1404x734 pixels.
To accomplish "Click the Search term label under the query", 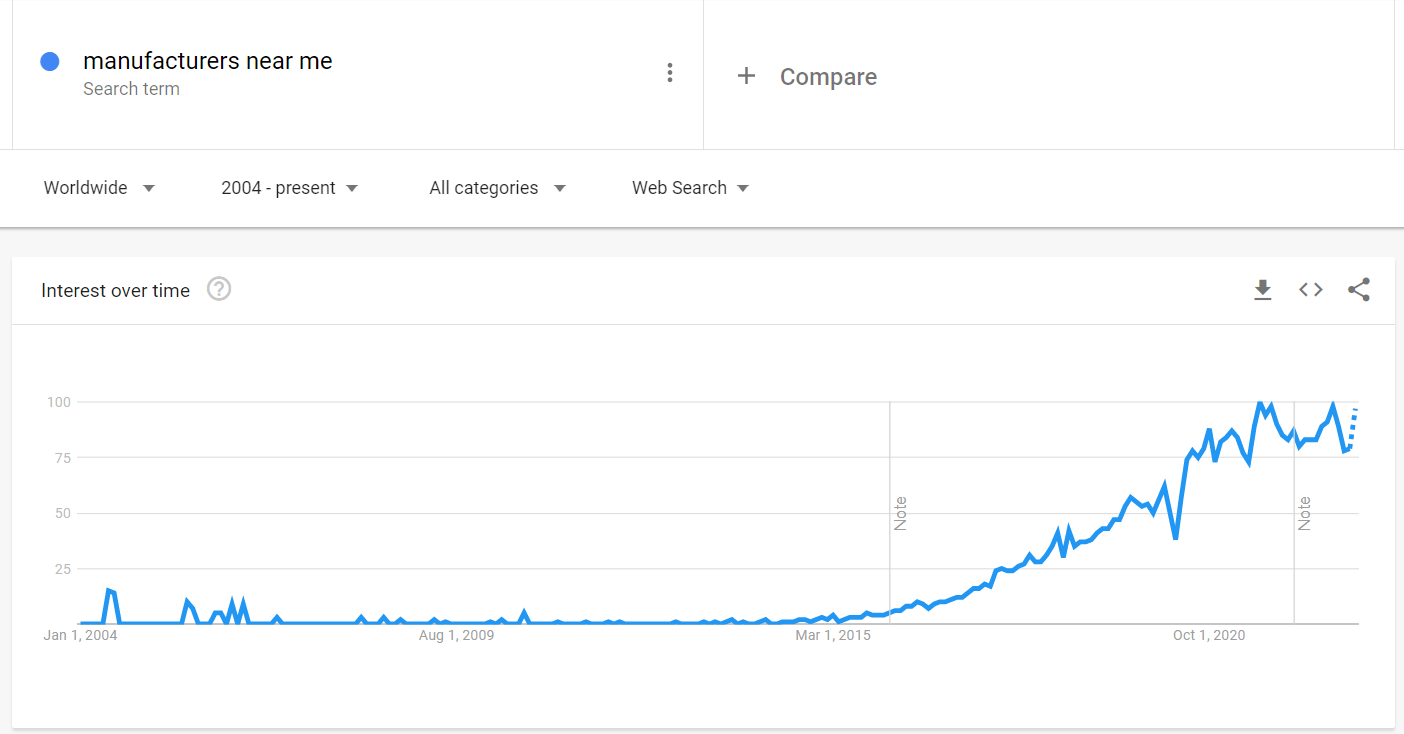I will pyautogui.click(x=131, y=89).
